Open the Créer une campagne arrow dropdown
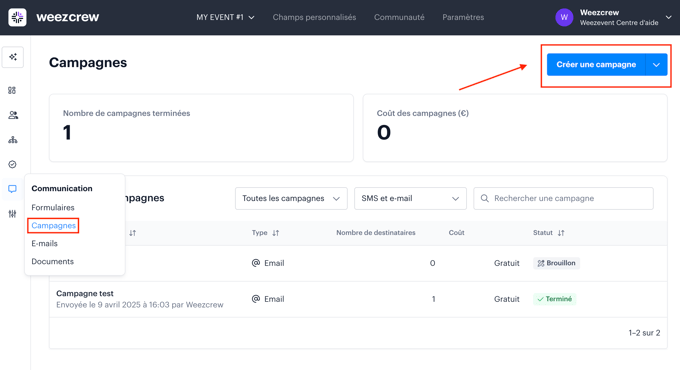The width and height of the screenshot is (680, 370). [657, 65]
